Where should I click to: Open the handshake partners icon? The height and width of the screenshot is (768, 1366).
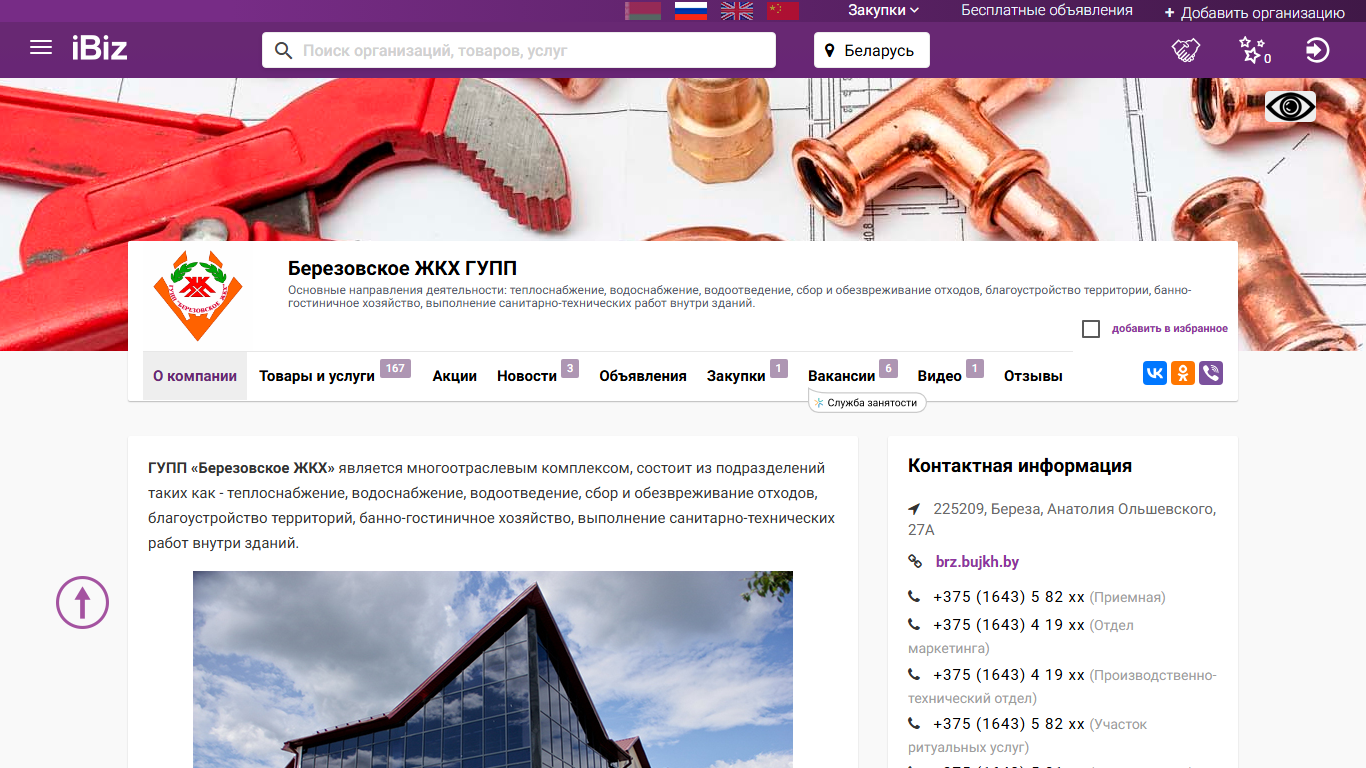click(1186, 50)
